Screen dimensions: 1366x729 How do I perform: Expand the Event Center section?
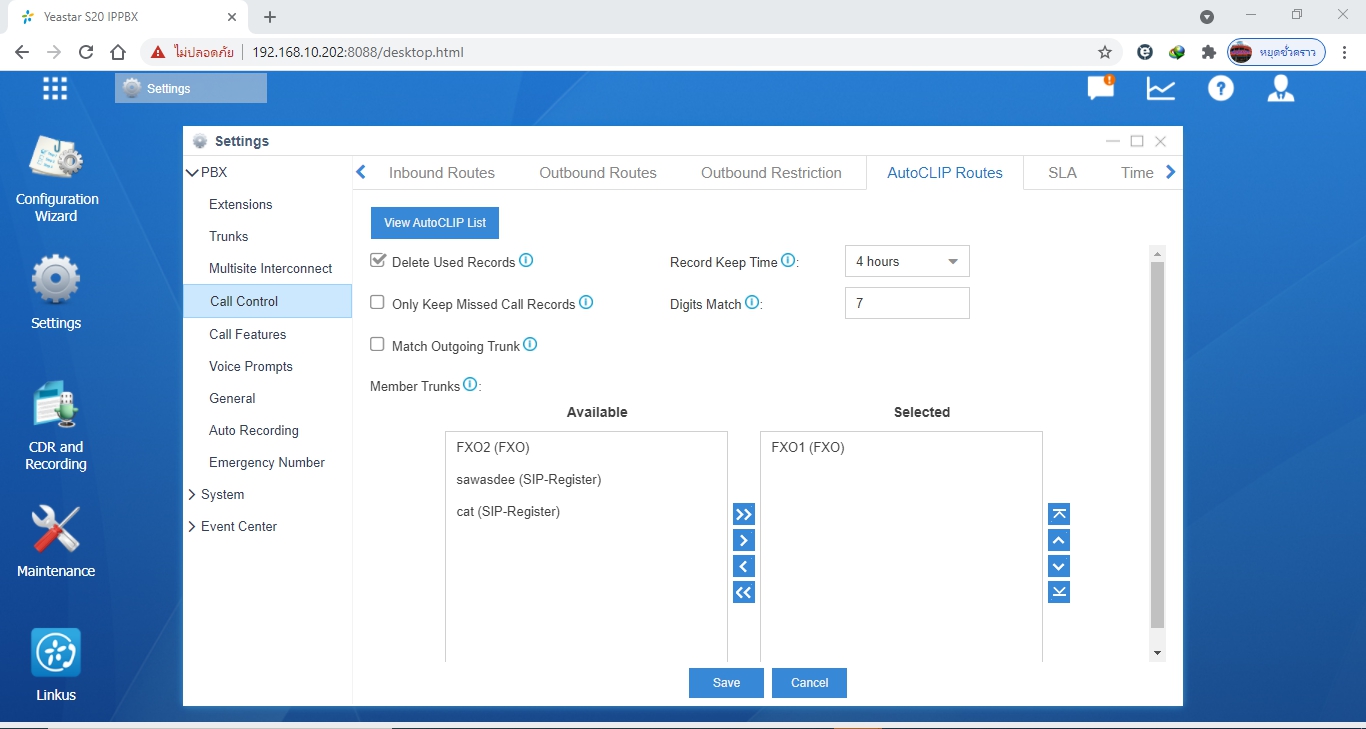pyautogui.click(x=238, y=527)
